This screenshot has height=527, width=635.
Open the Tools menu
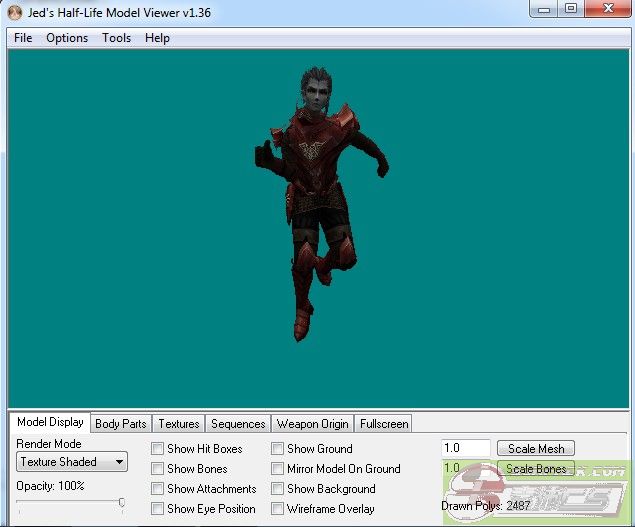pyautogui.click(x=116, y=38)
